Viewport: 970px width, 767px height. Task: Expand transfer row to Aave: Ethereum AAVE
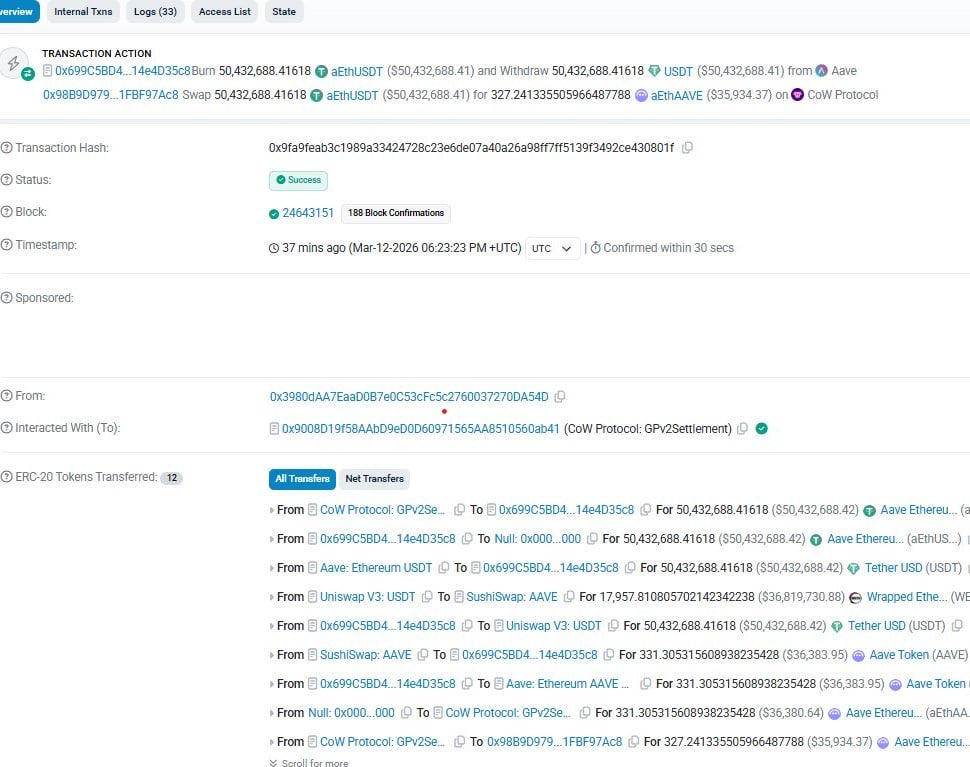click(272, 684)
